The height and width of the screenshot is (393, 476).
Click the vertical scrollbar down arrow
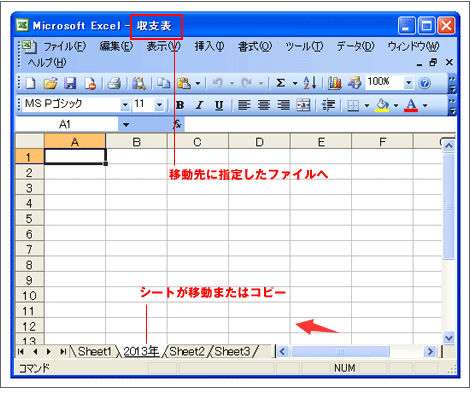pos(449,338)
